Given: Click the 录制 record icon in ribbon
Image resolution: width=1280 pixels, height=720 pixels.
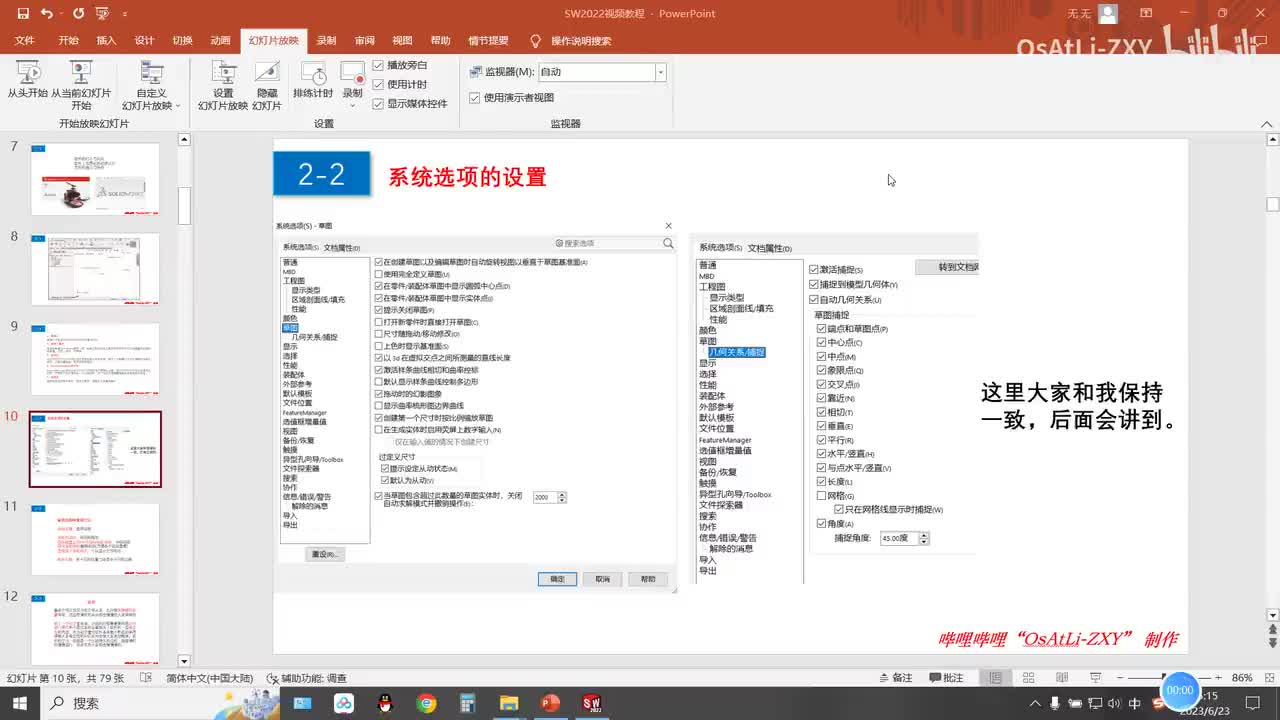Looking at the screenshot, I should tap(352, 72).
